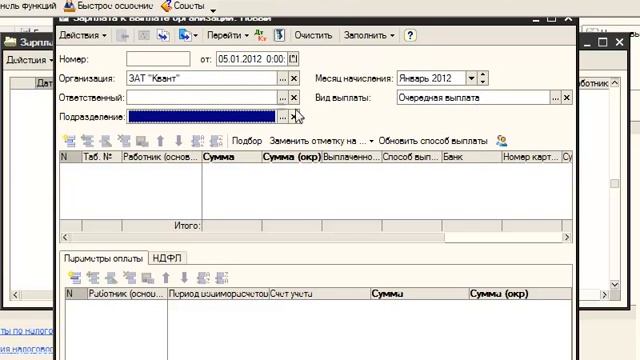Click the Вид выплаты field with Очередная выплата
The height and width of the screenshot is (360, 640).
[473, 98]
